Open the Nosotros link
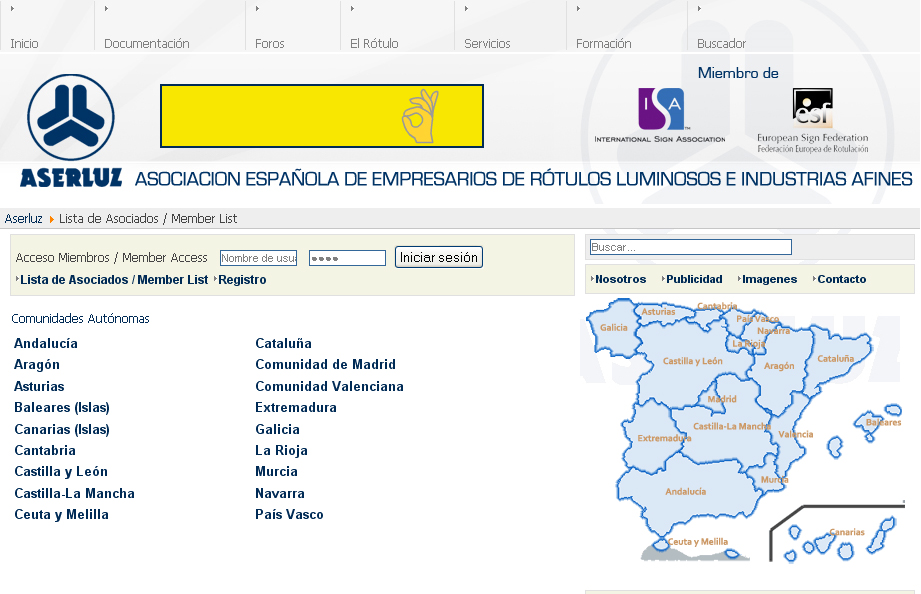 [620, 279]
